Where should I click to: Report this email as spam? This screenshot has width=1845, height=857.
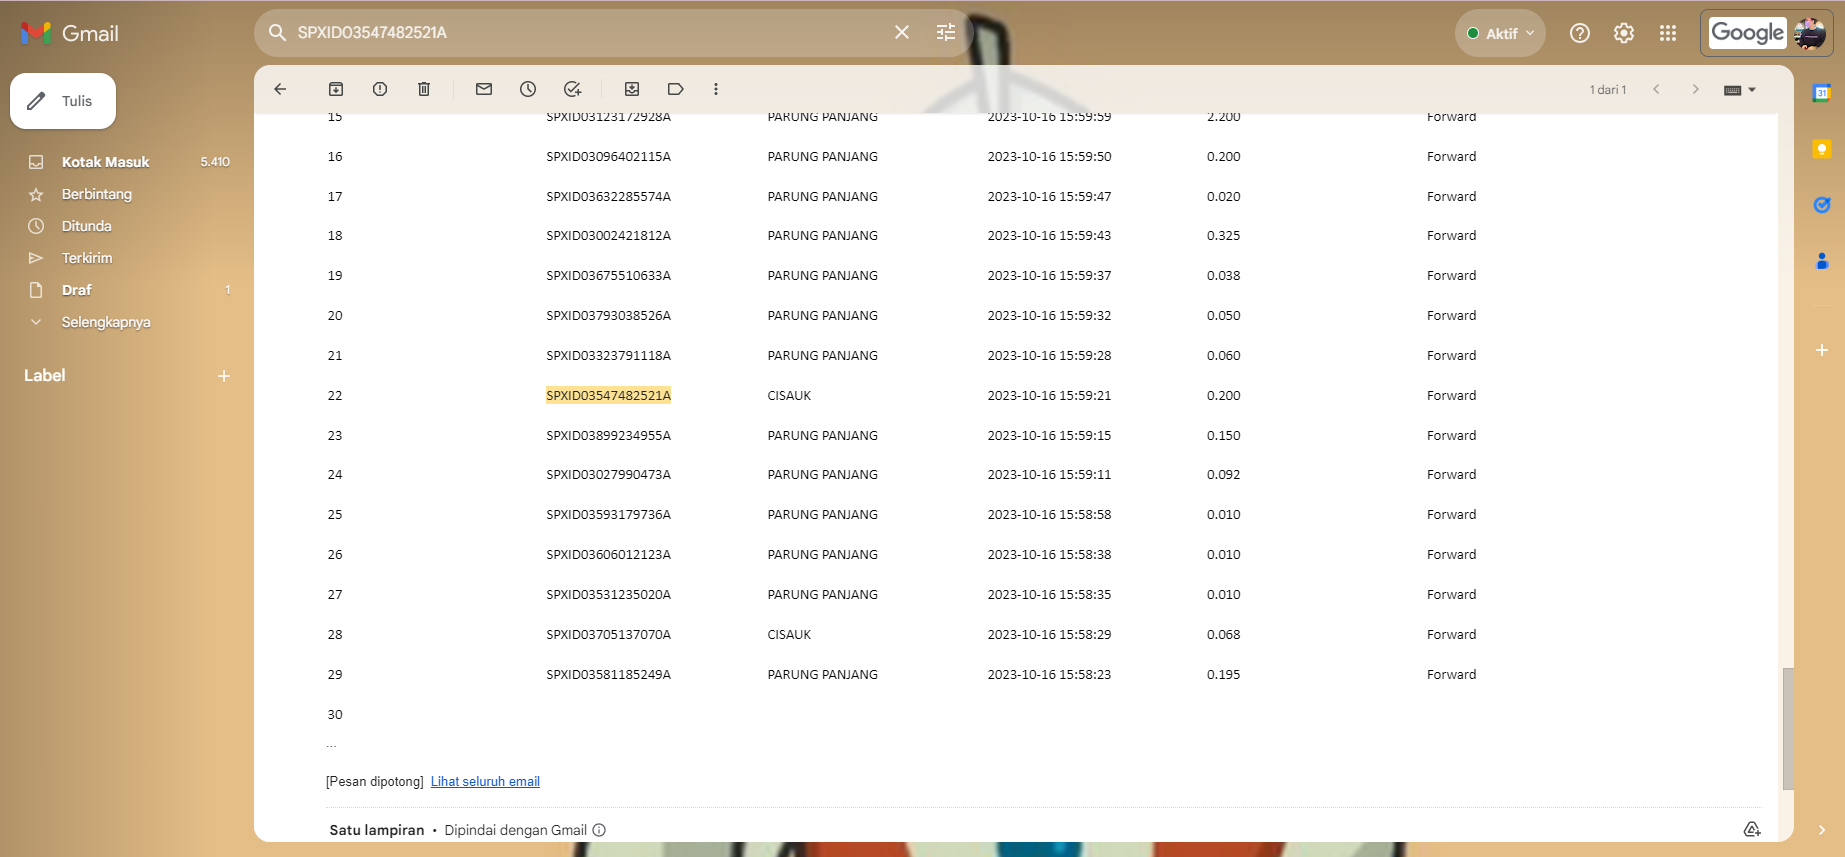[x=380, y=89]
